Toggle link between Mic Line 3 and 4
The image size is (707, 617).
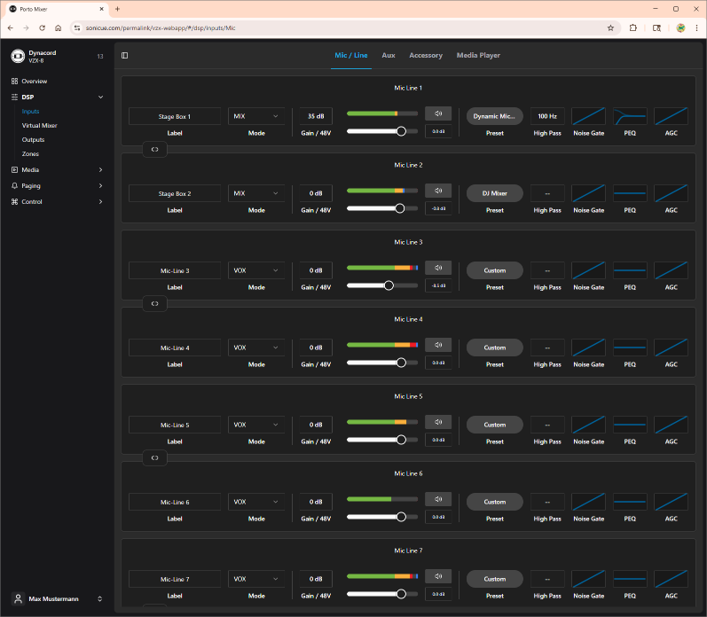[154, 303]
